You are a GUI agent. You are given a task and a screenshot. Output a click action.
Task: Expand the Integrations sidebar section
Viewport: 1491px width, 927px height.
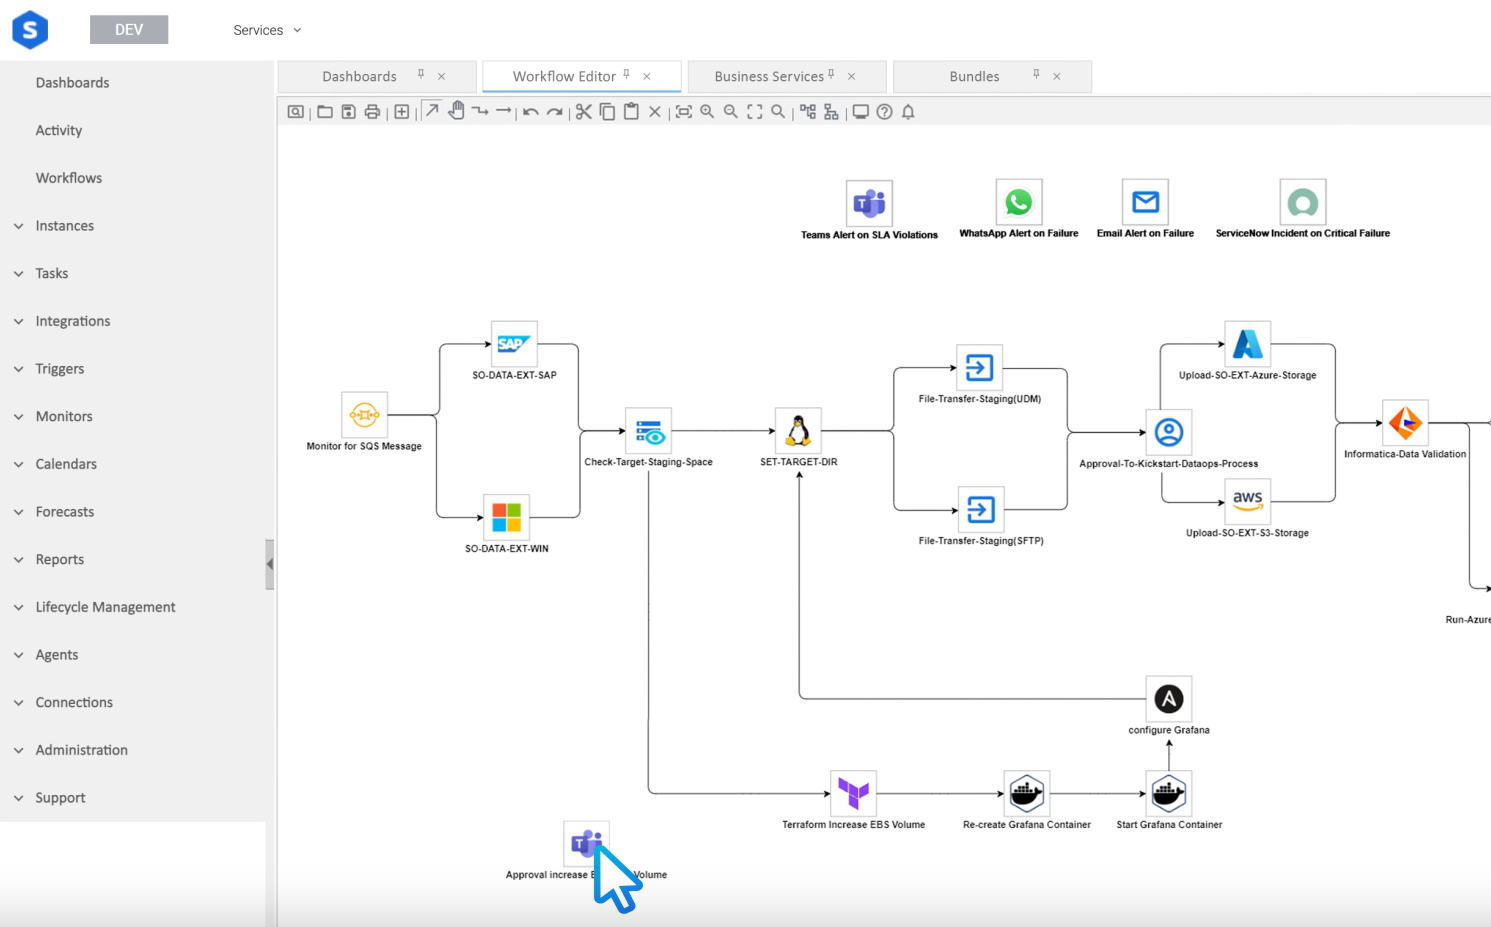[x=73, y=321]
